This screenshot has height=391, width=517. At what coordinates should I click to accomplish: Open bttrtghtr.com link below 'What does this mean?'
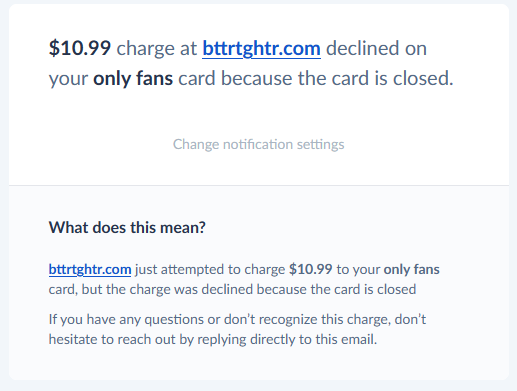click(90, 269)
